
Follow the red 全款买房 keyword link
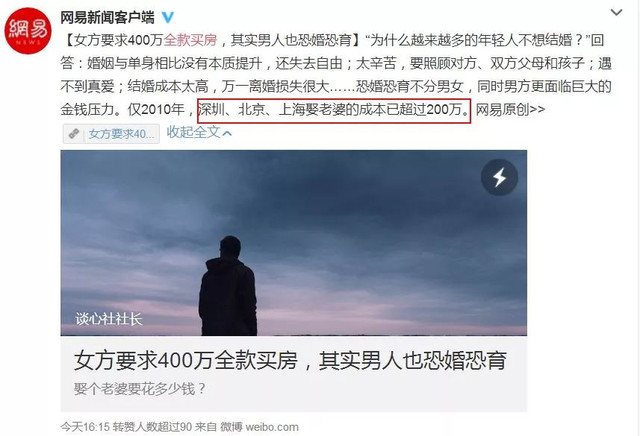click(190, 40)
